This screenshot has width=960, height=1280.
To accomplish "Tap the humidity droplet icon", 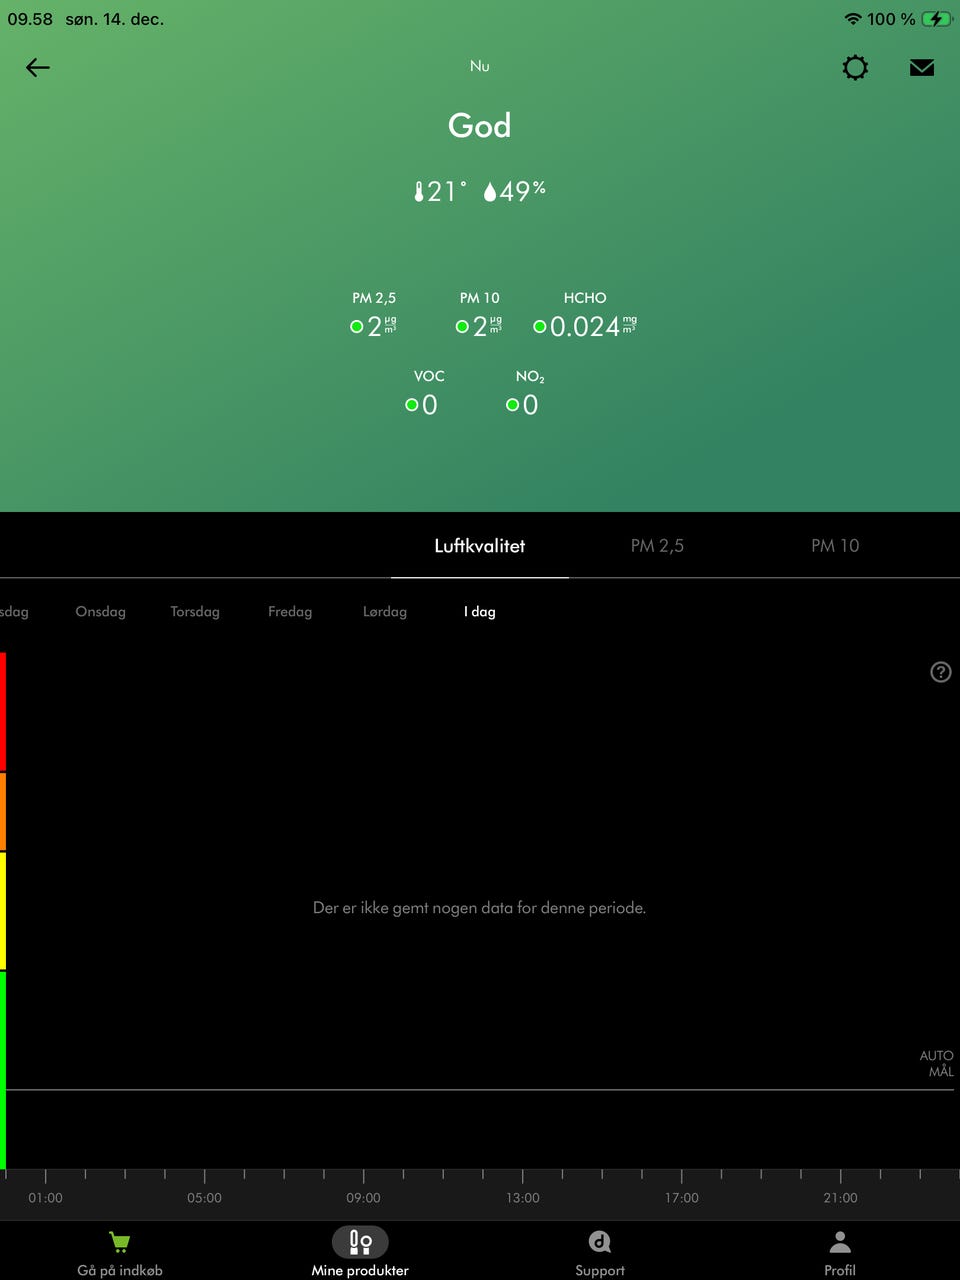I will click(x=490, y=192).
